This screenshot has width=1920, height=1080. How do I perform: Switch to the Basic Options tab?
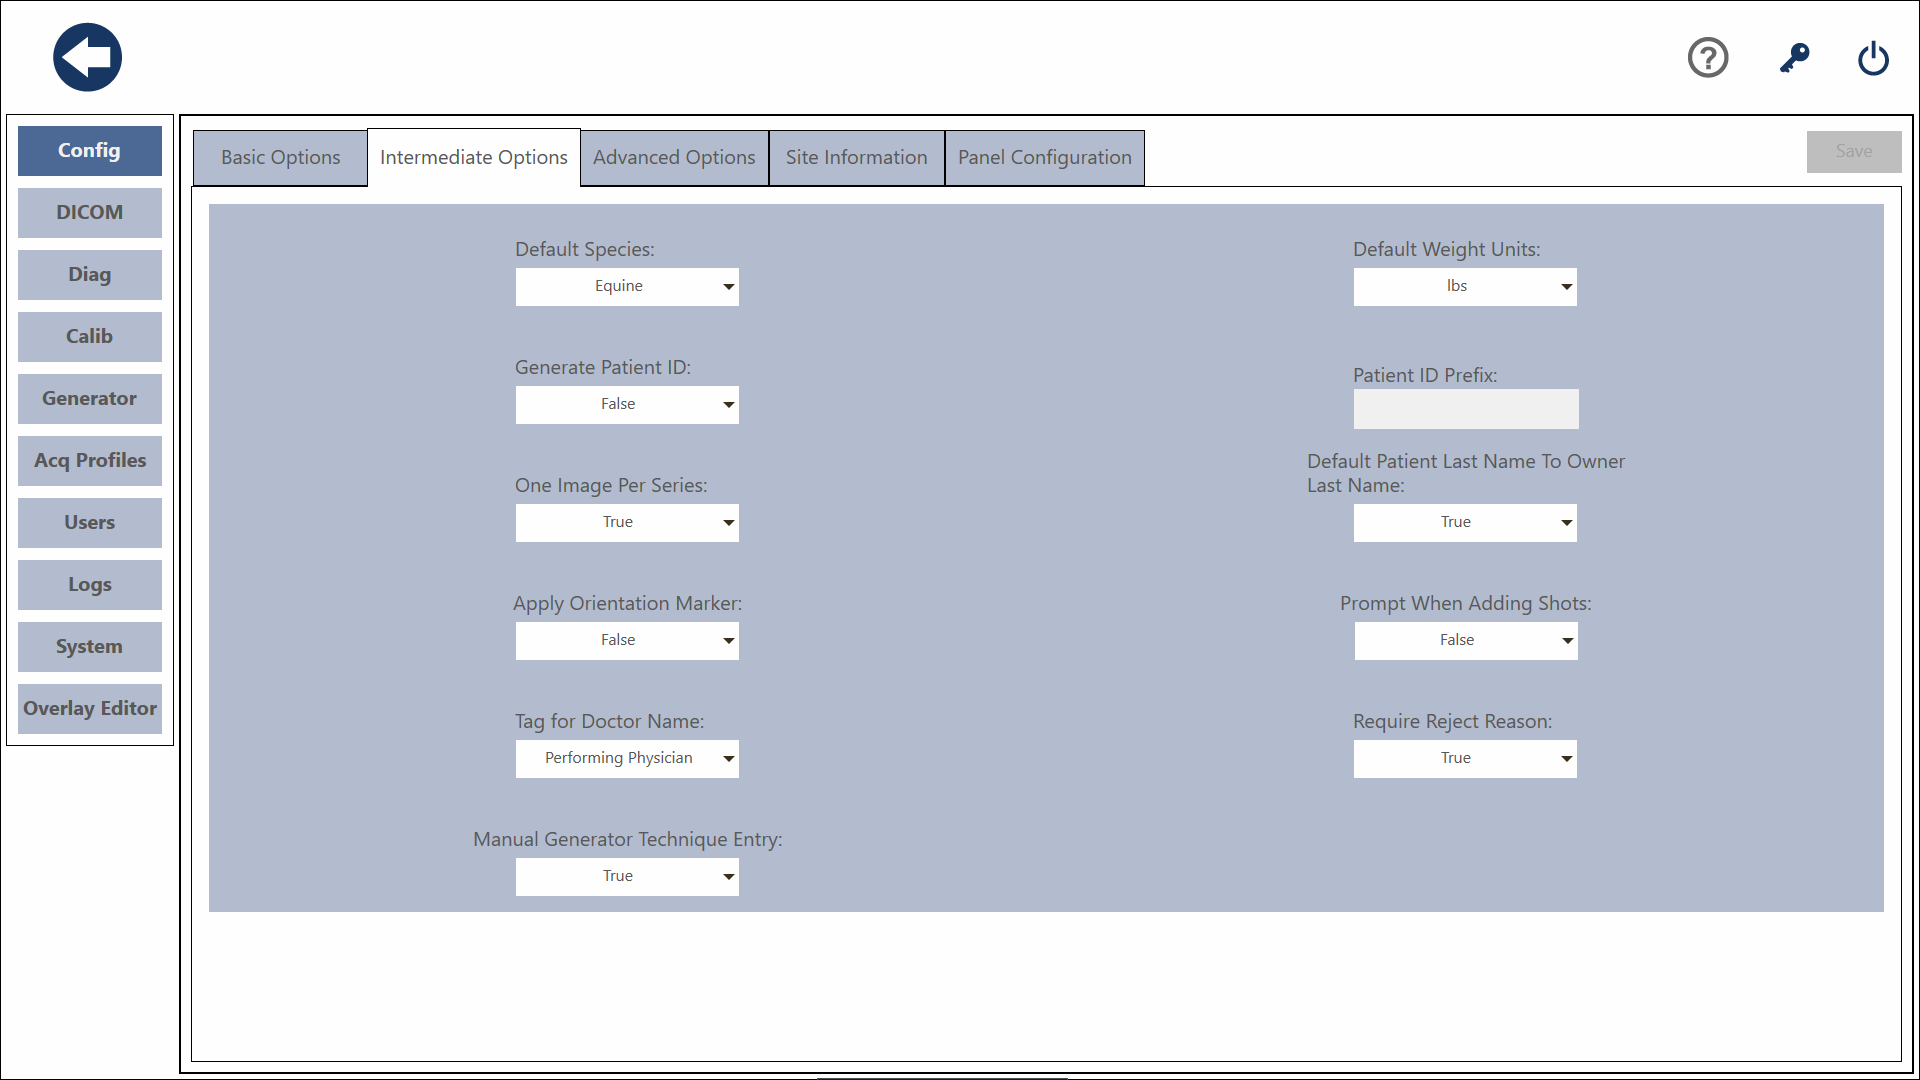[x=280, y=158]
